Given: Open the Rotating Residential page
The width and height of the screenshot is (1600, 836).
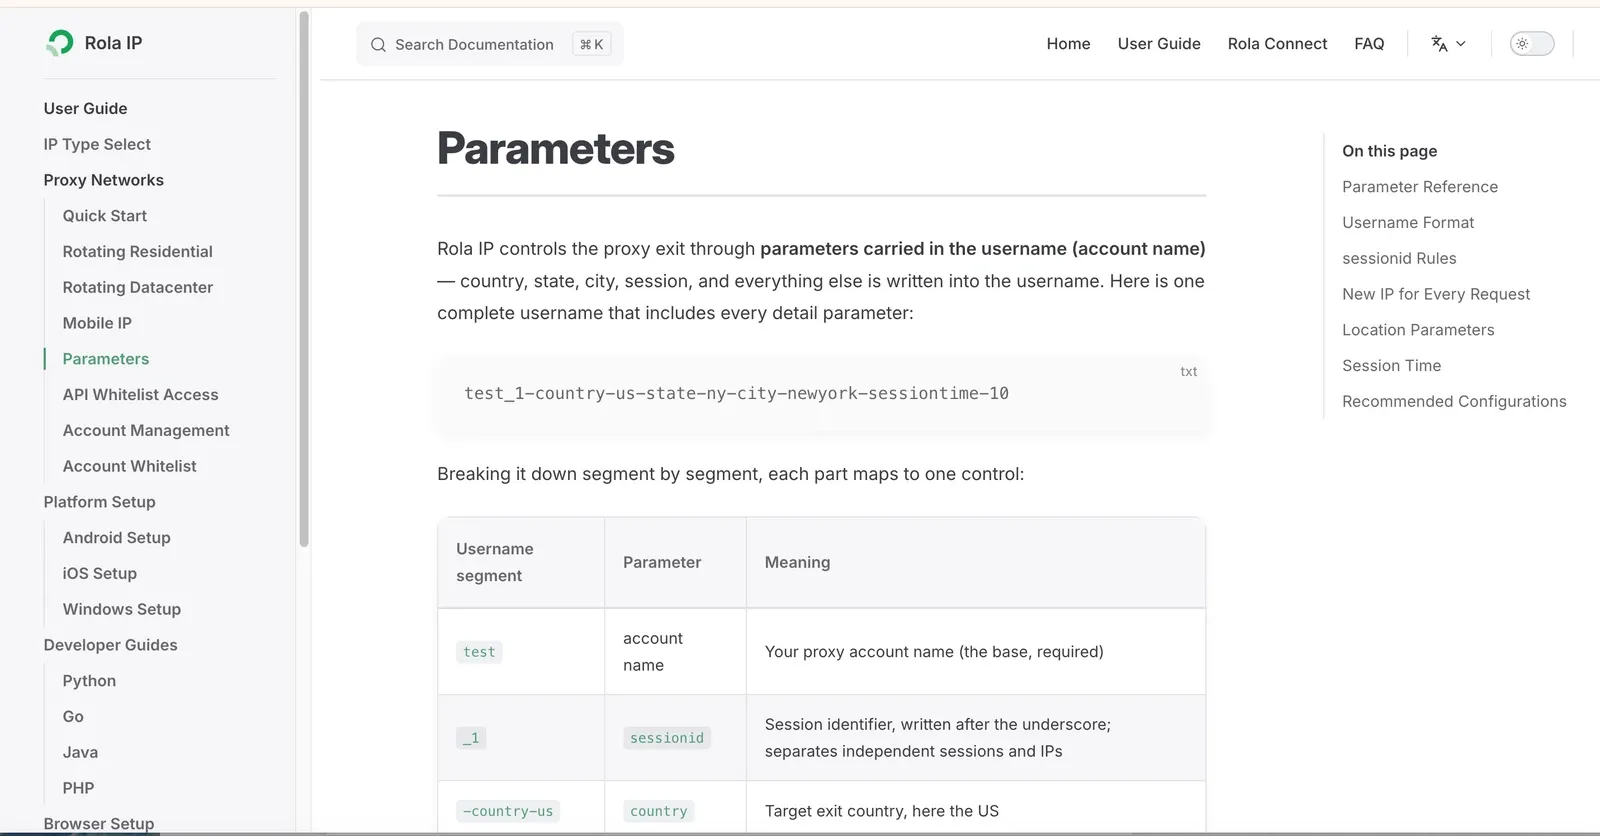Looking at the screenshot, I should point(137,252).
